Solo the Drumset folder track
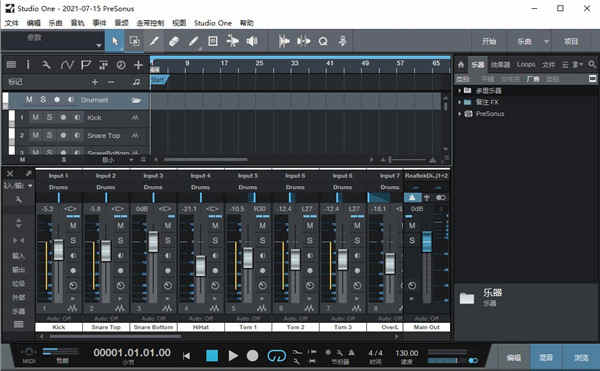 click(43, 100)
